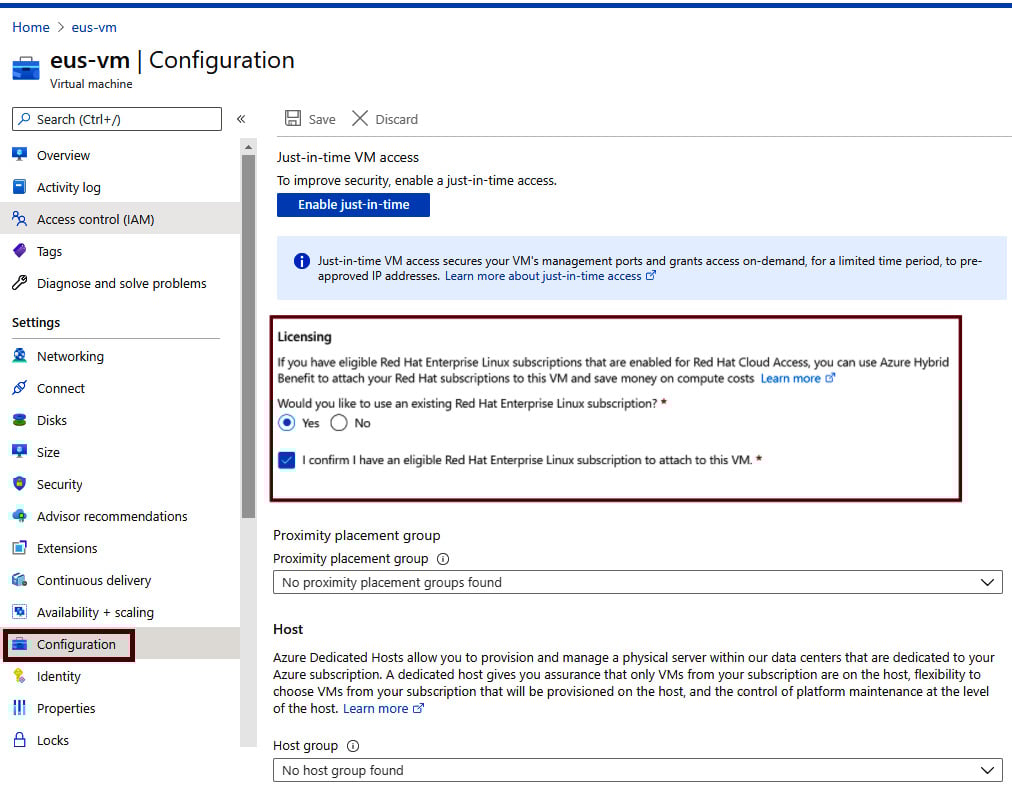Click the Size monitor icon
This screenshot has width=1012, height=785.
19,451
